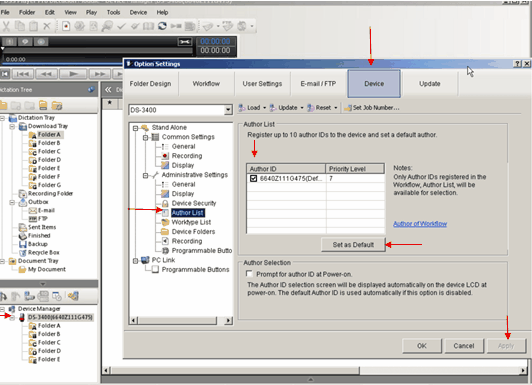Click the new recording toolbar icon
This screenshot has height=385, width=532.
pos(66,26)
